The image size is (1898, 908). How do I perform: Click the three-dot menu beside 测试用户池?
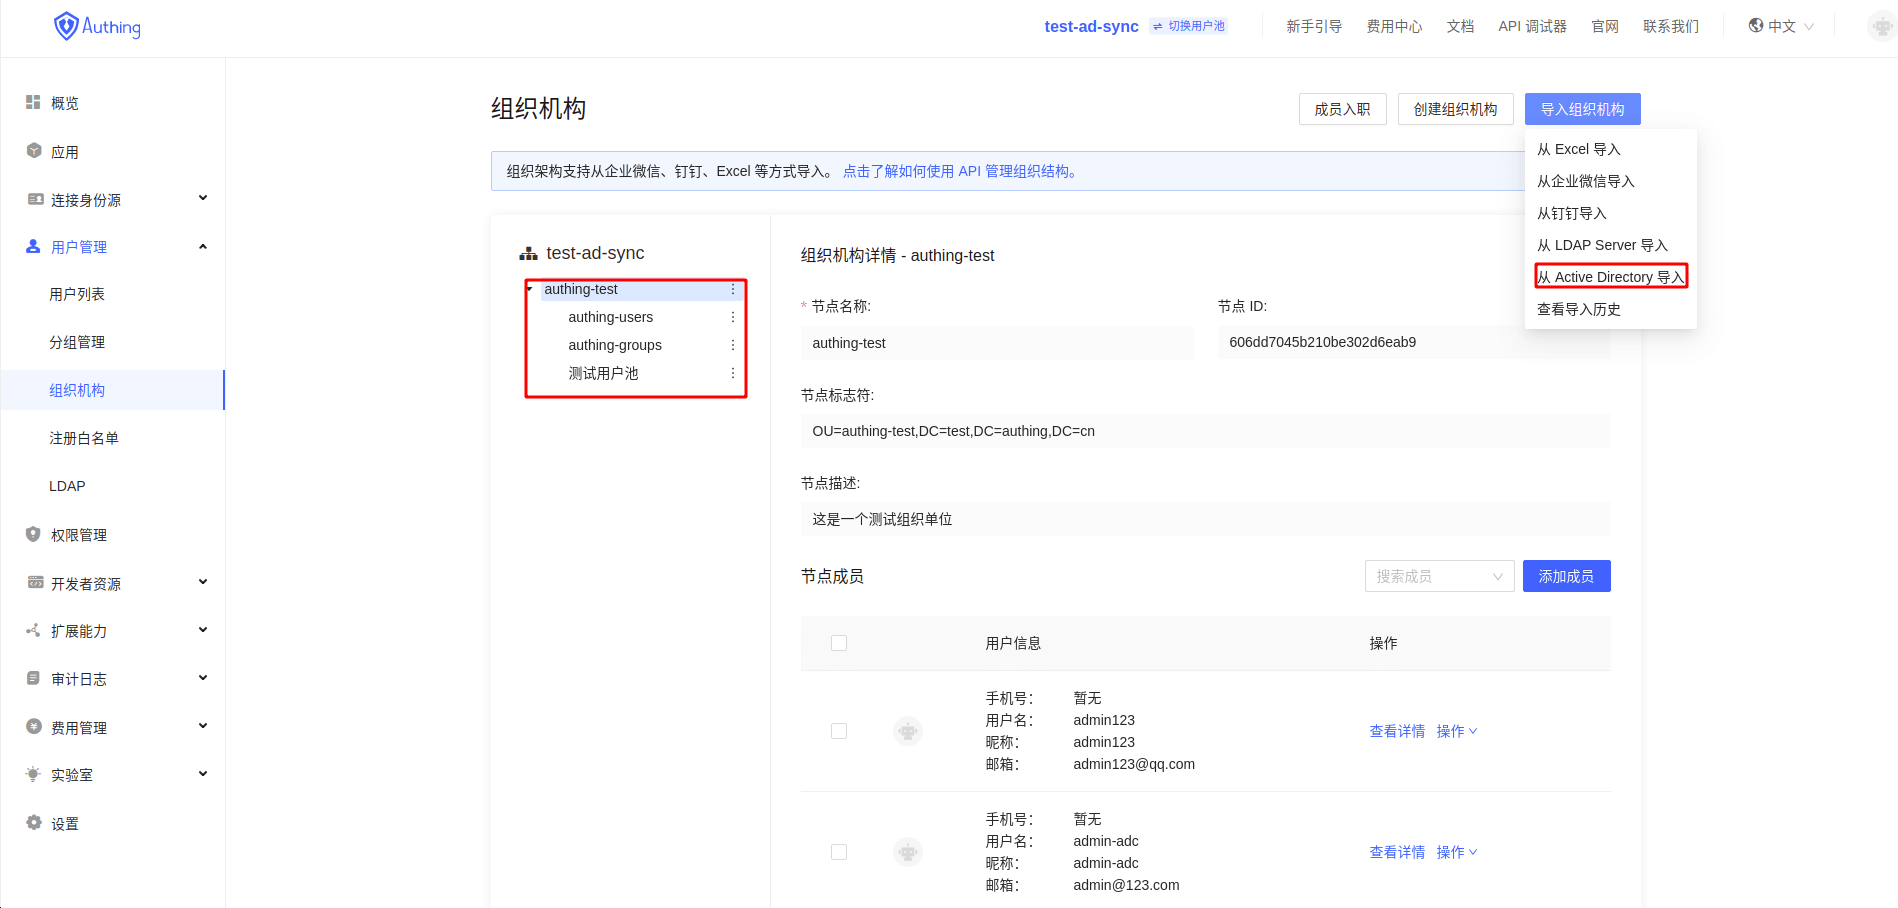732,373
